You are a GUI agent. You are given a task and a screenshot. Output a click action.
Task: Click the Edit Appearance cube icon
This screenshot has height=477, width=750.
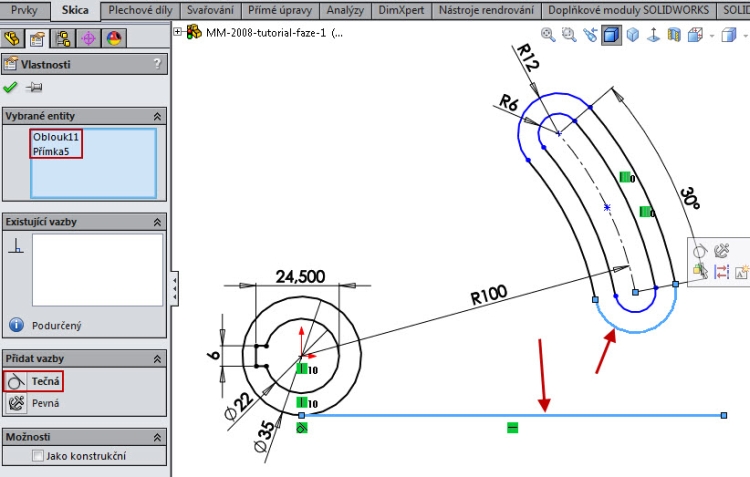pos(695,34)
